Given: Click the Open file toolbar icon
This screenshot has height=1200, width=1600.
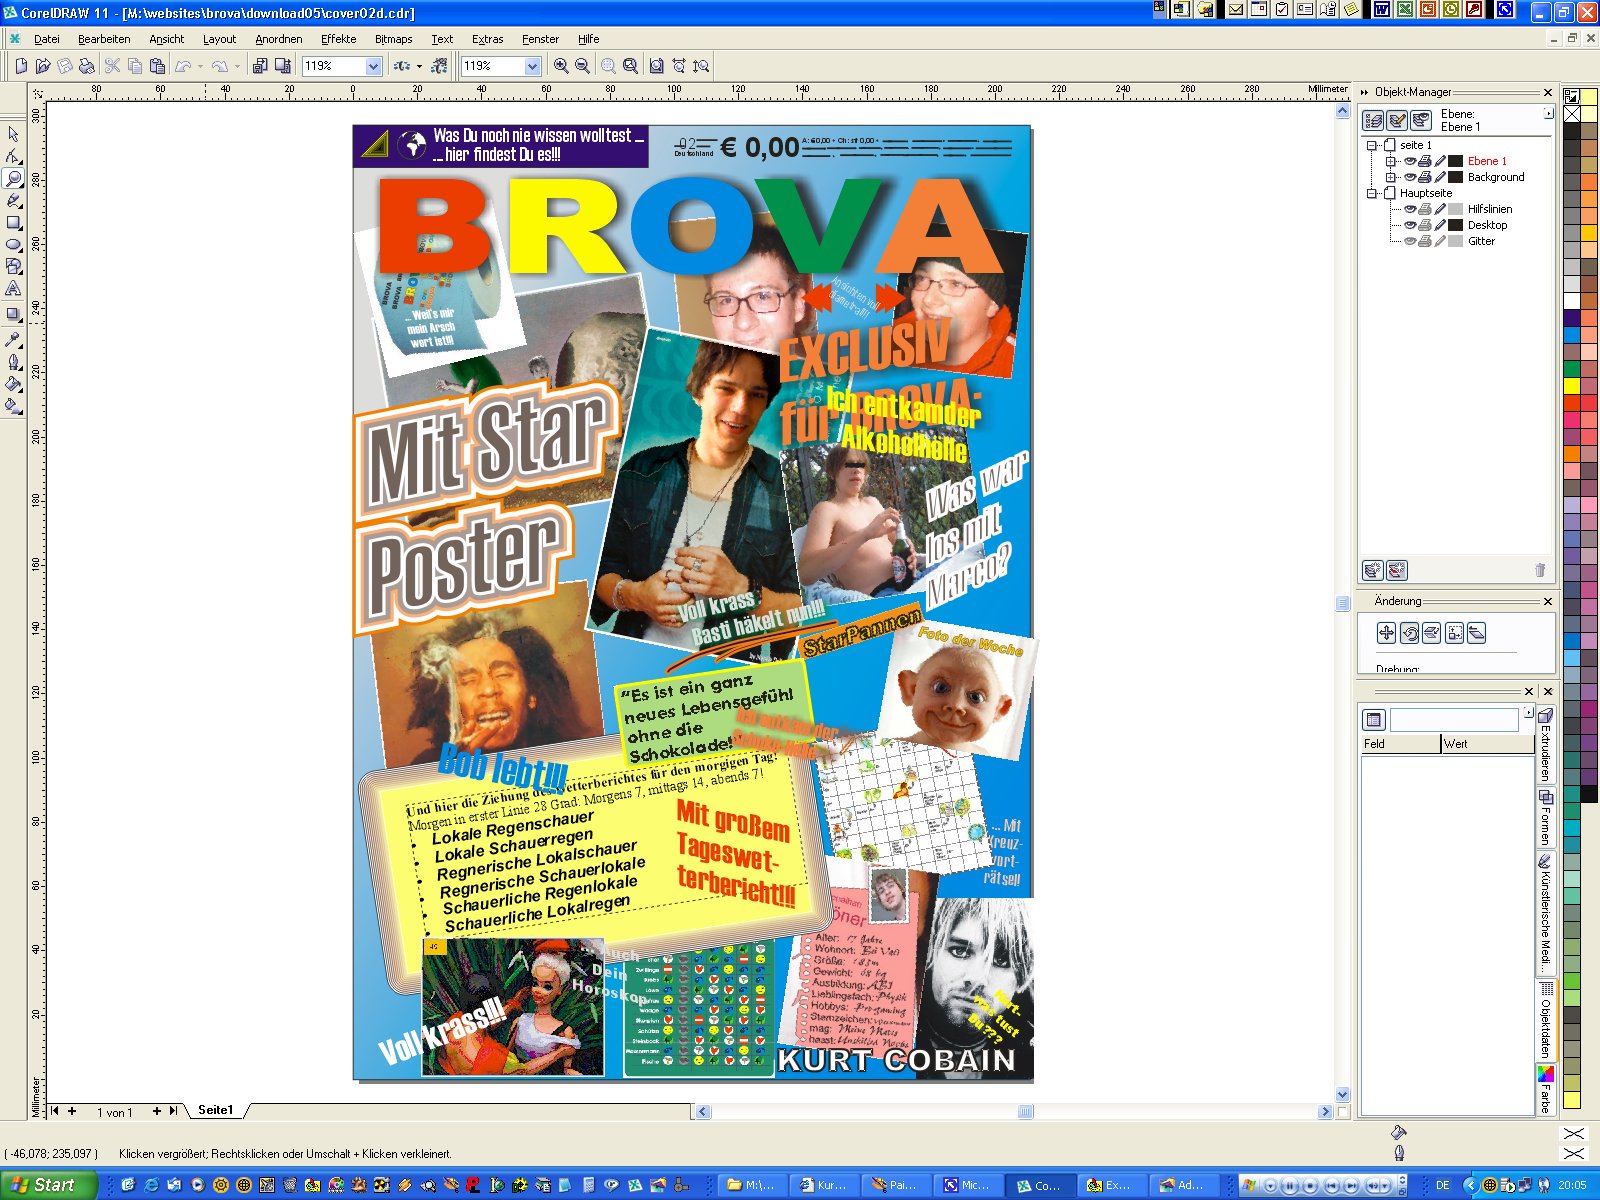Looking at the screenshot, I should (43, 66).
